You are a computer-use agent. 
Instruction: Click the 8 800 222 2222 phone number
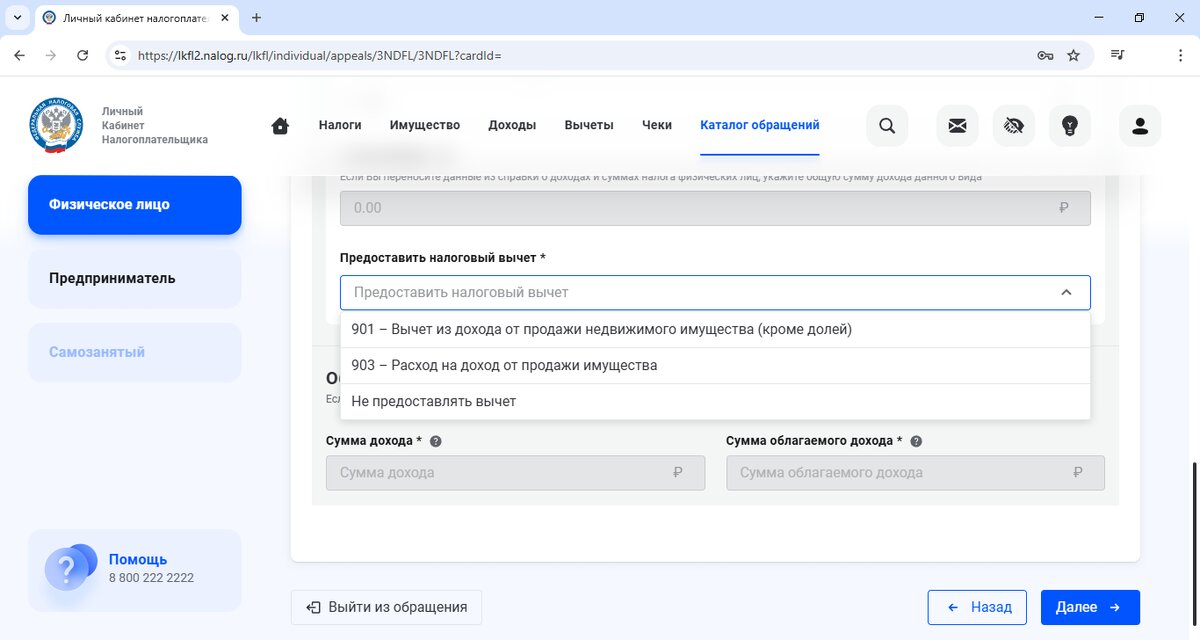[151, 578]
